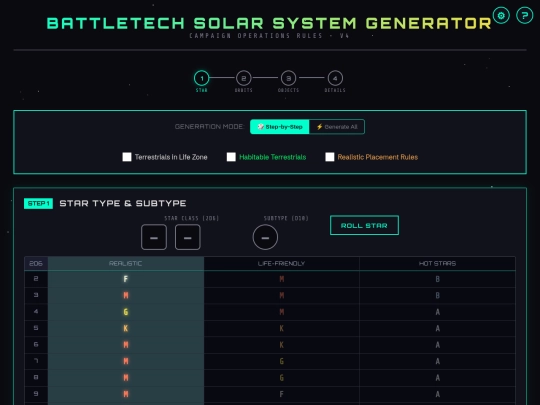Open the settings gear icon

coord(501,15)
